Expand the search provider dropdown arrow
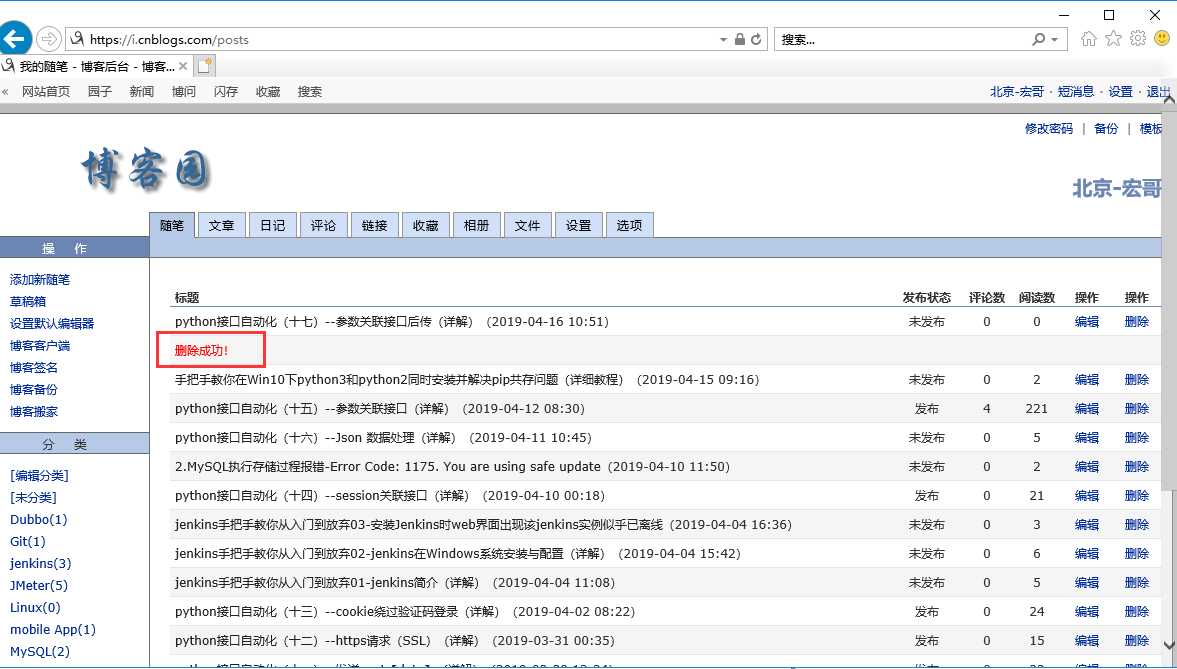This screenshot has height=669, width=1177. pyautogui.click(x=1055, y=40)
